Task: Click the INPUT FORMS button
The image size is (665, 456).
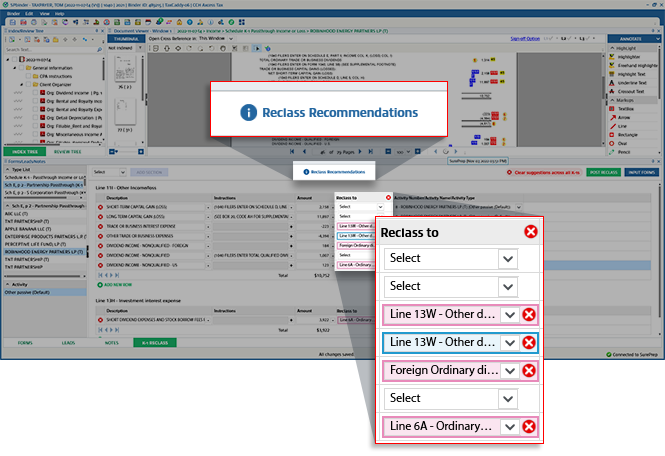Action: 642,172
